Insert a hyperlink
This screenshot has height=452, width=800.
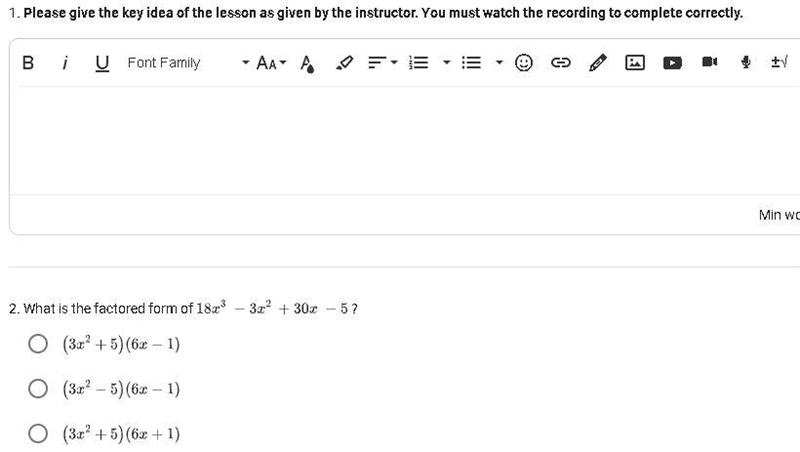click(x=560, y=63)
